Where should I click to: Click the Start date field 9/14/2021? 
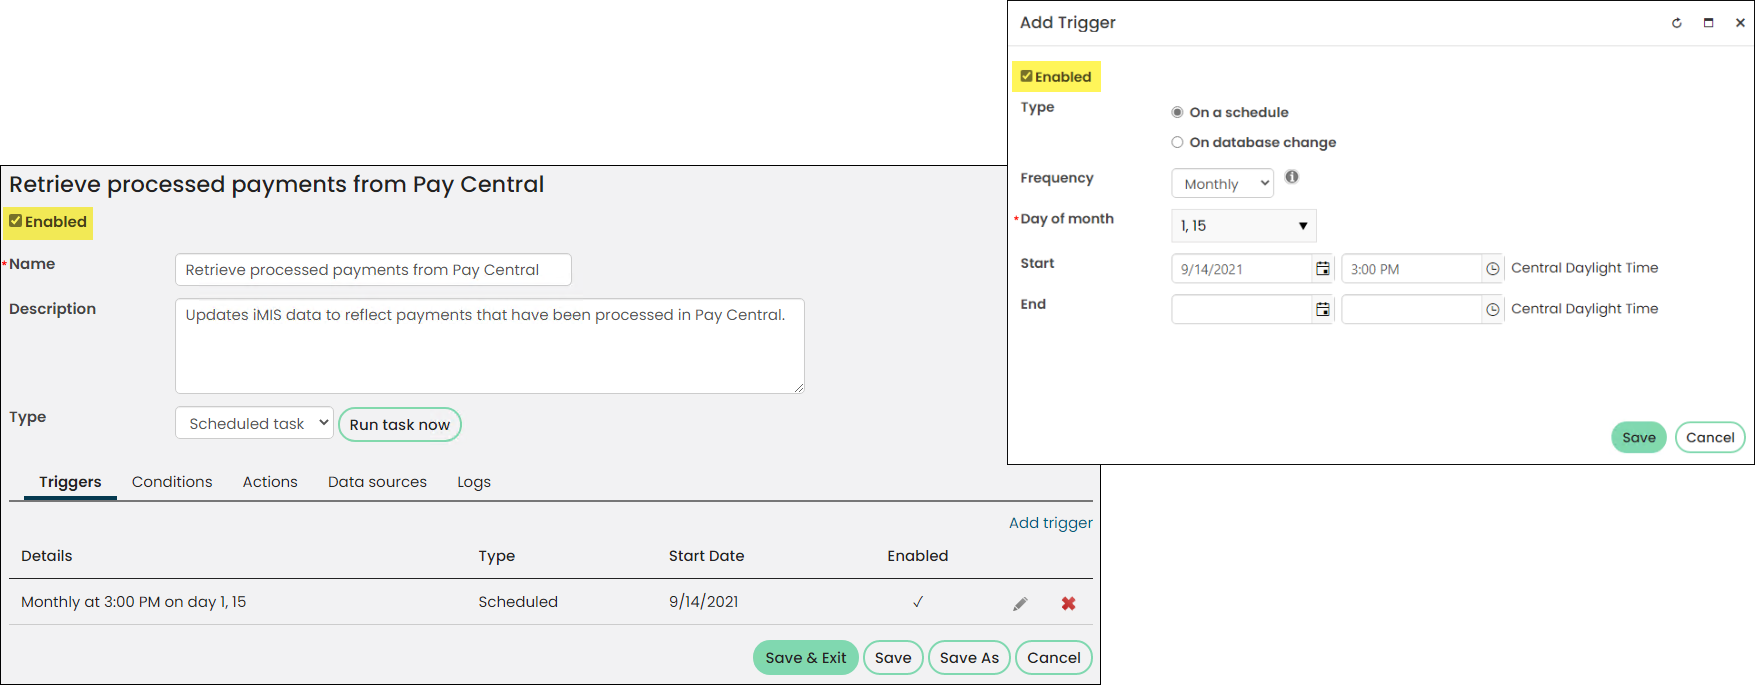click(x=1241, y=269)
